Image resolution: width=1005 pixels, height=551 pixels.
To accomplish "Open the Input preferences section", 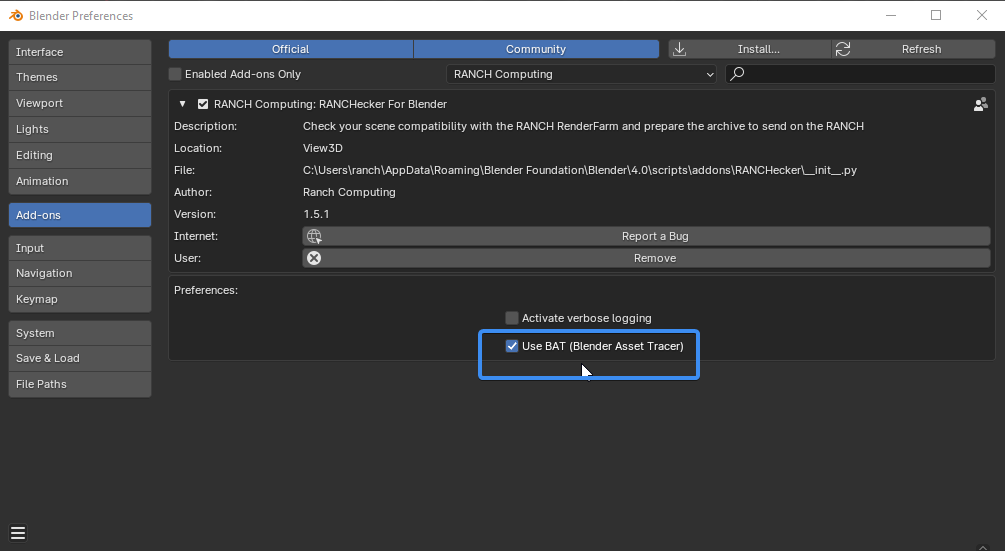I will [80, 248].
